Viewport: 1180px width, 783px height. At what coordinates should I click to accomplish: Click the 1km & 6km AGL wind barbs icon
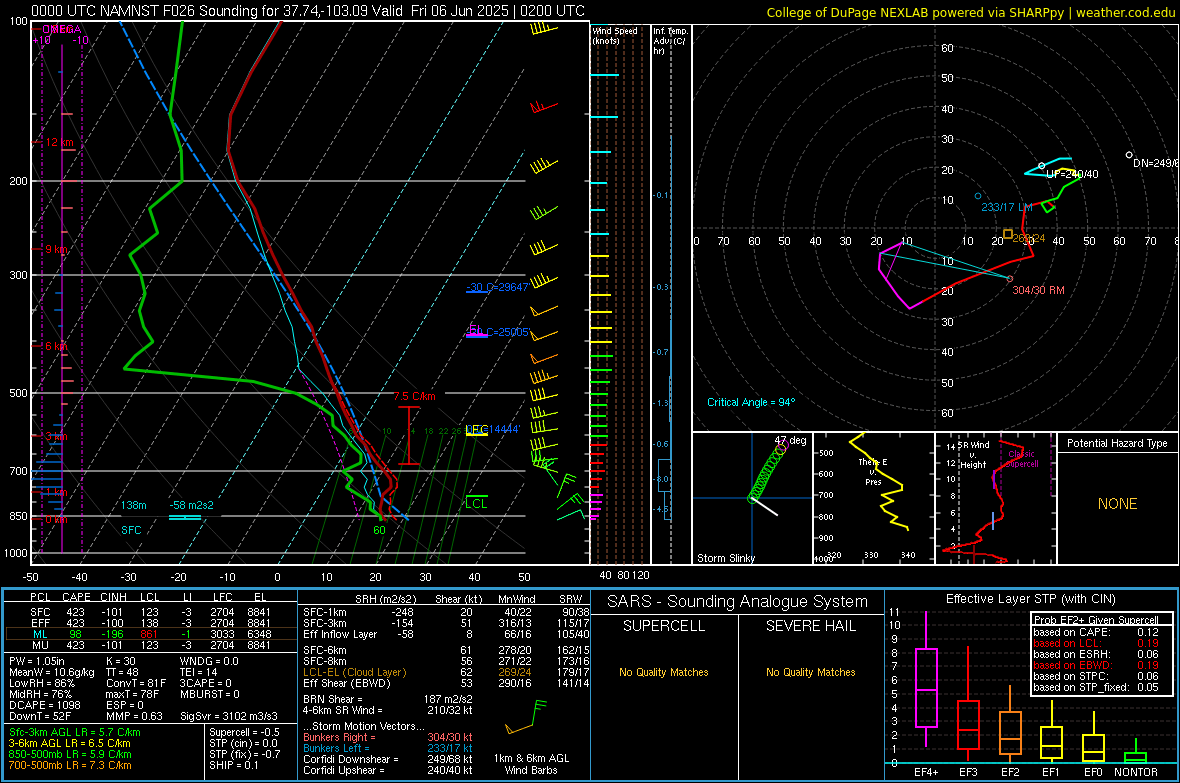pyautogui.click(x=526, y=717)
